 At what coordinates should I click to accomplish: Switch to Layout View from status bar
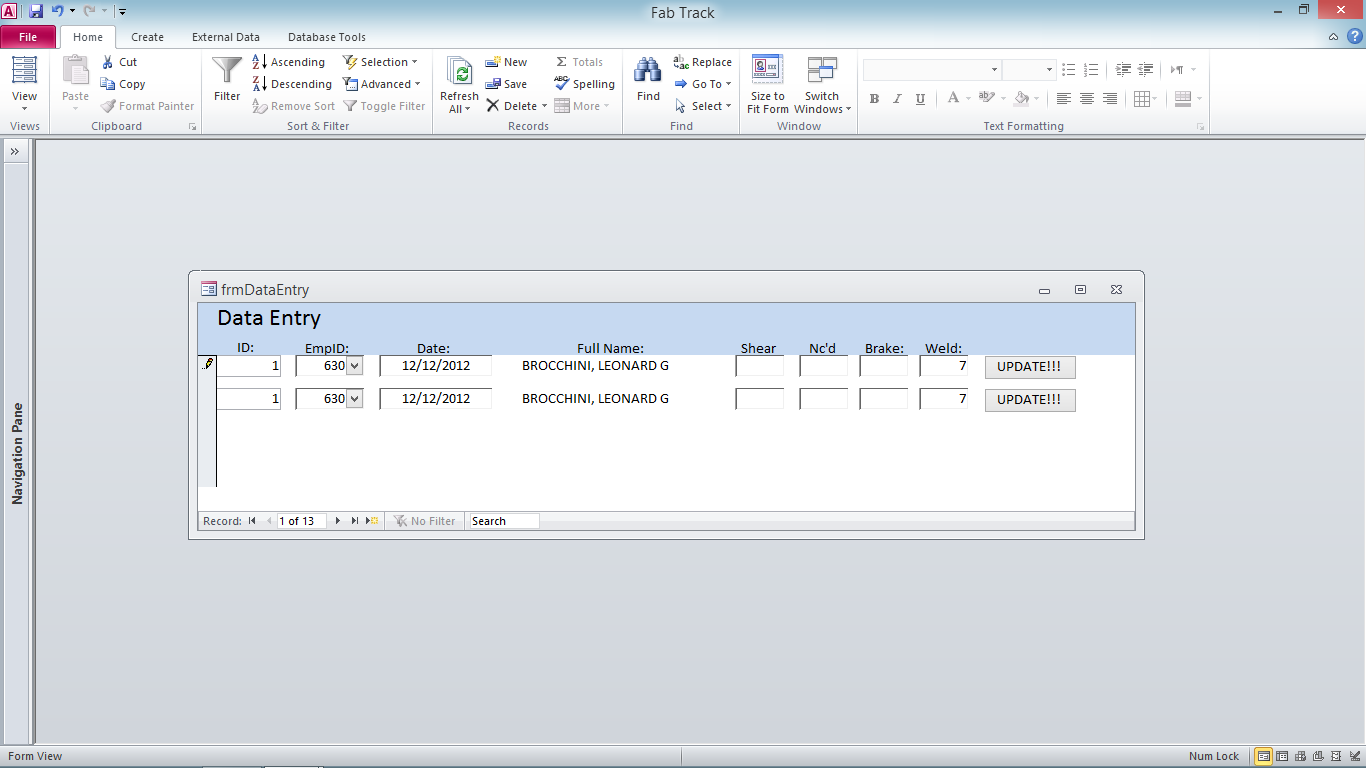coord(1336,757)
